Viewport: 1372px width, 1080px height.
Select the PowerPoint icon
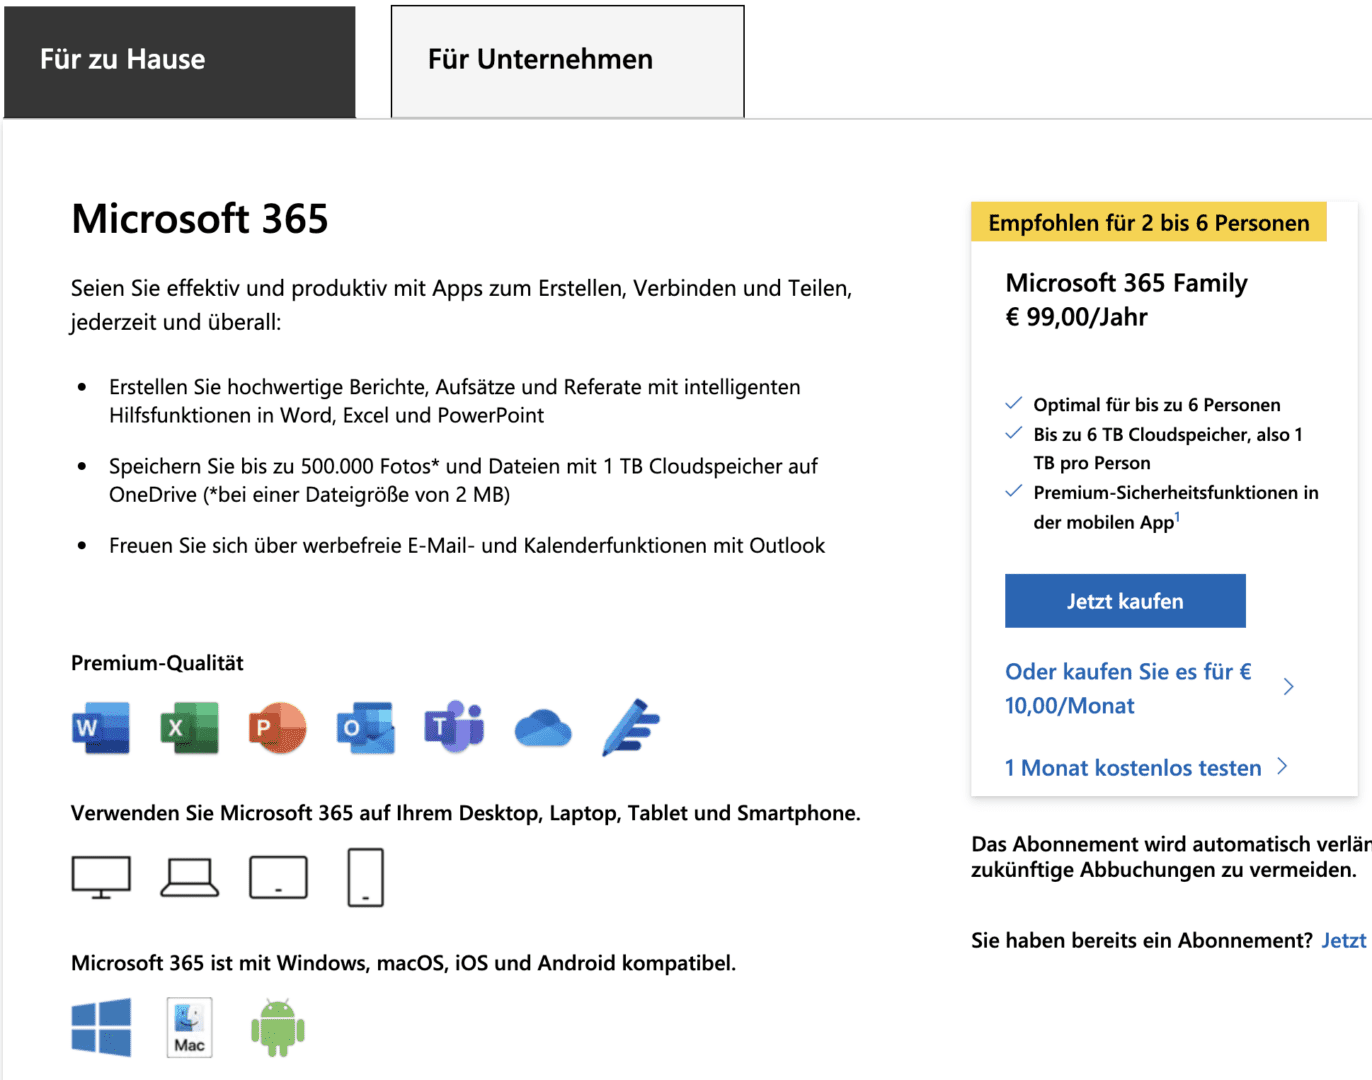click(277, 728)
